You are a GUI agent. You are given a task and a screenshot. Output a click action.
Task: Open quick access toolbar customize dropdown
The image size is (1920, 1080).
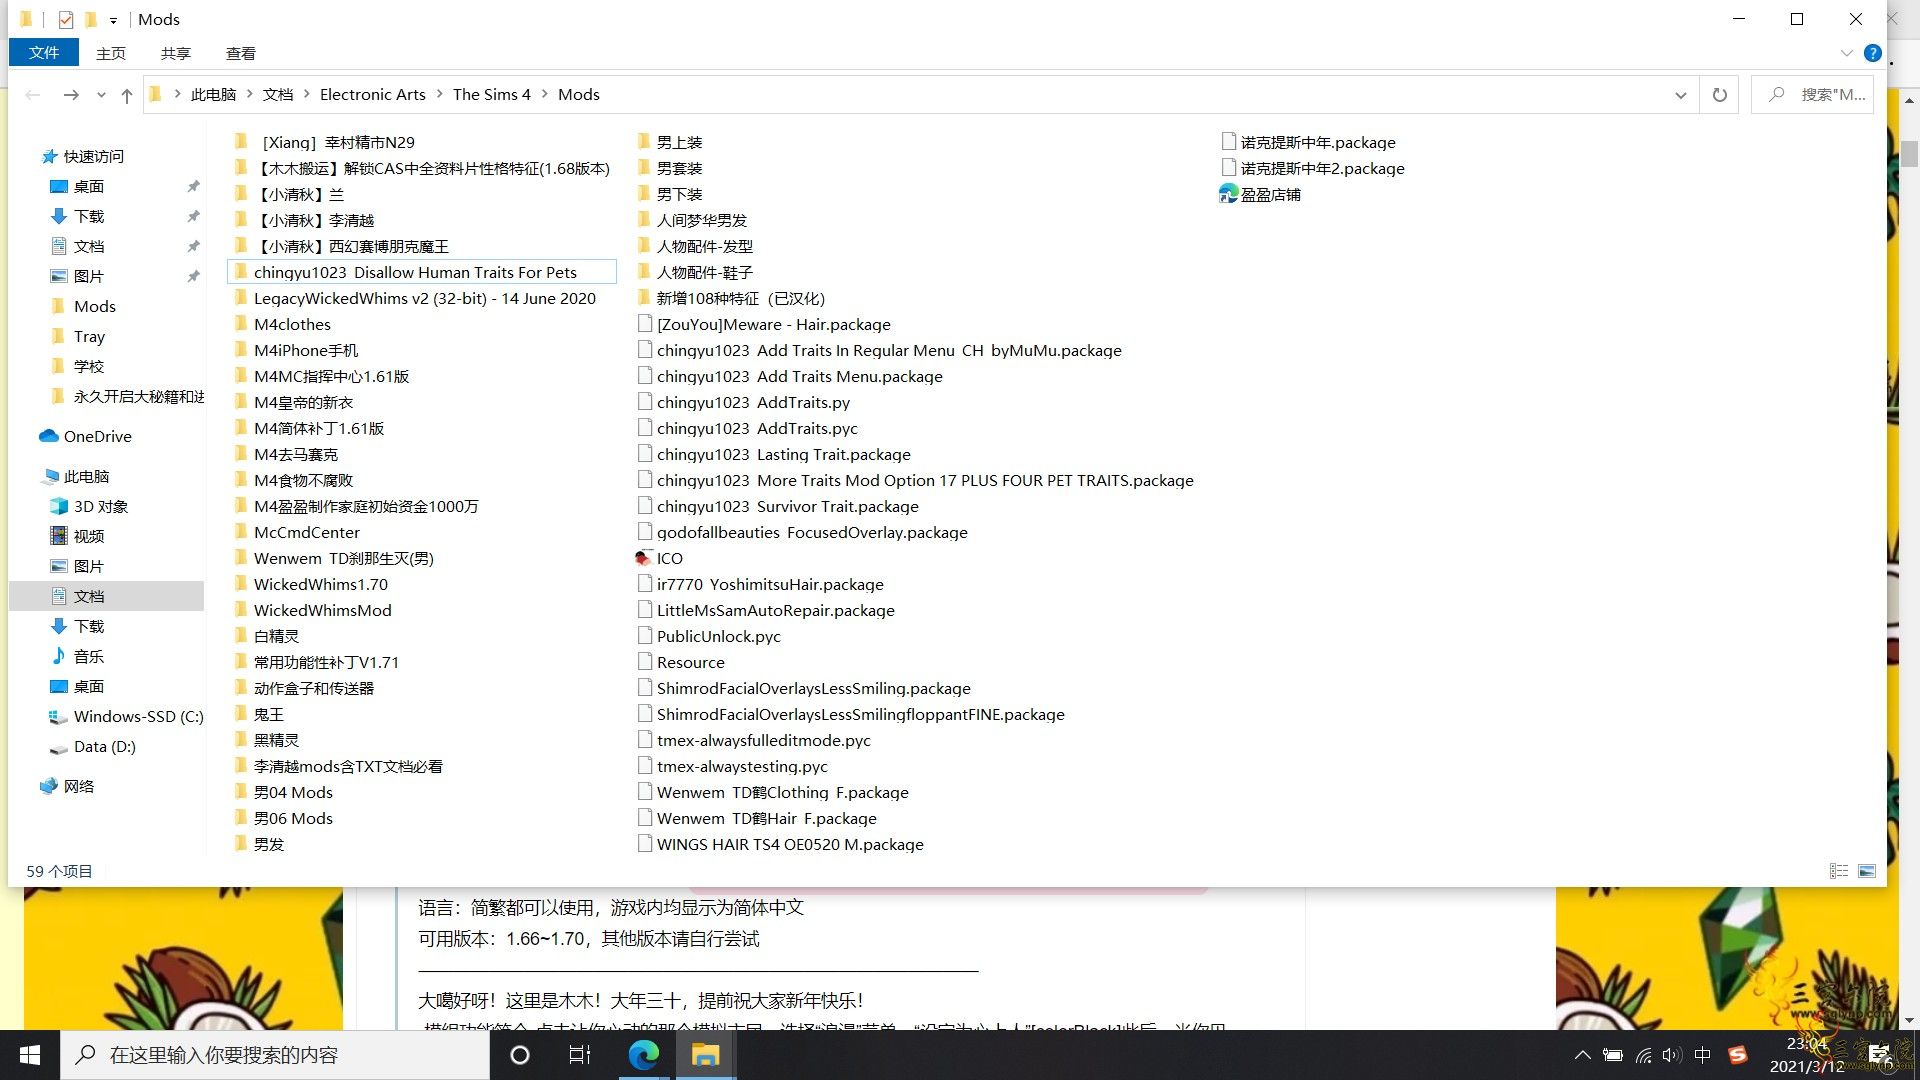point(113,19)
